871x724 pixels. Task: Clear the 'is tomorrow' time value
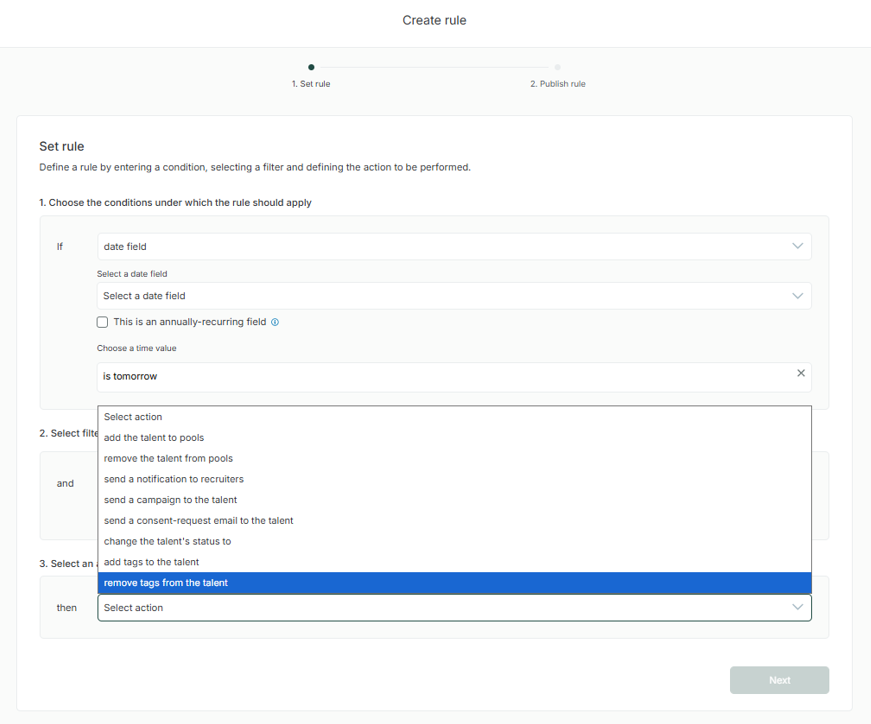click(x=800, y=373)
